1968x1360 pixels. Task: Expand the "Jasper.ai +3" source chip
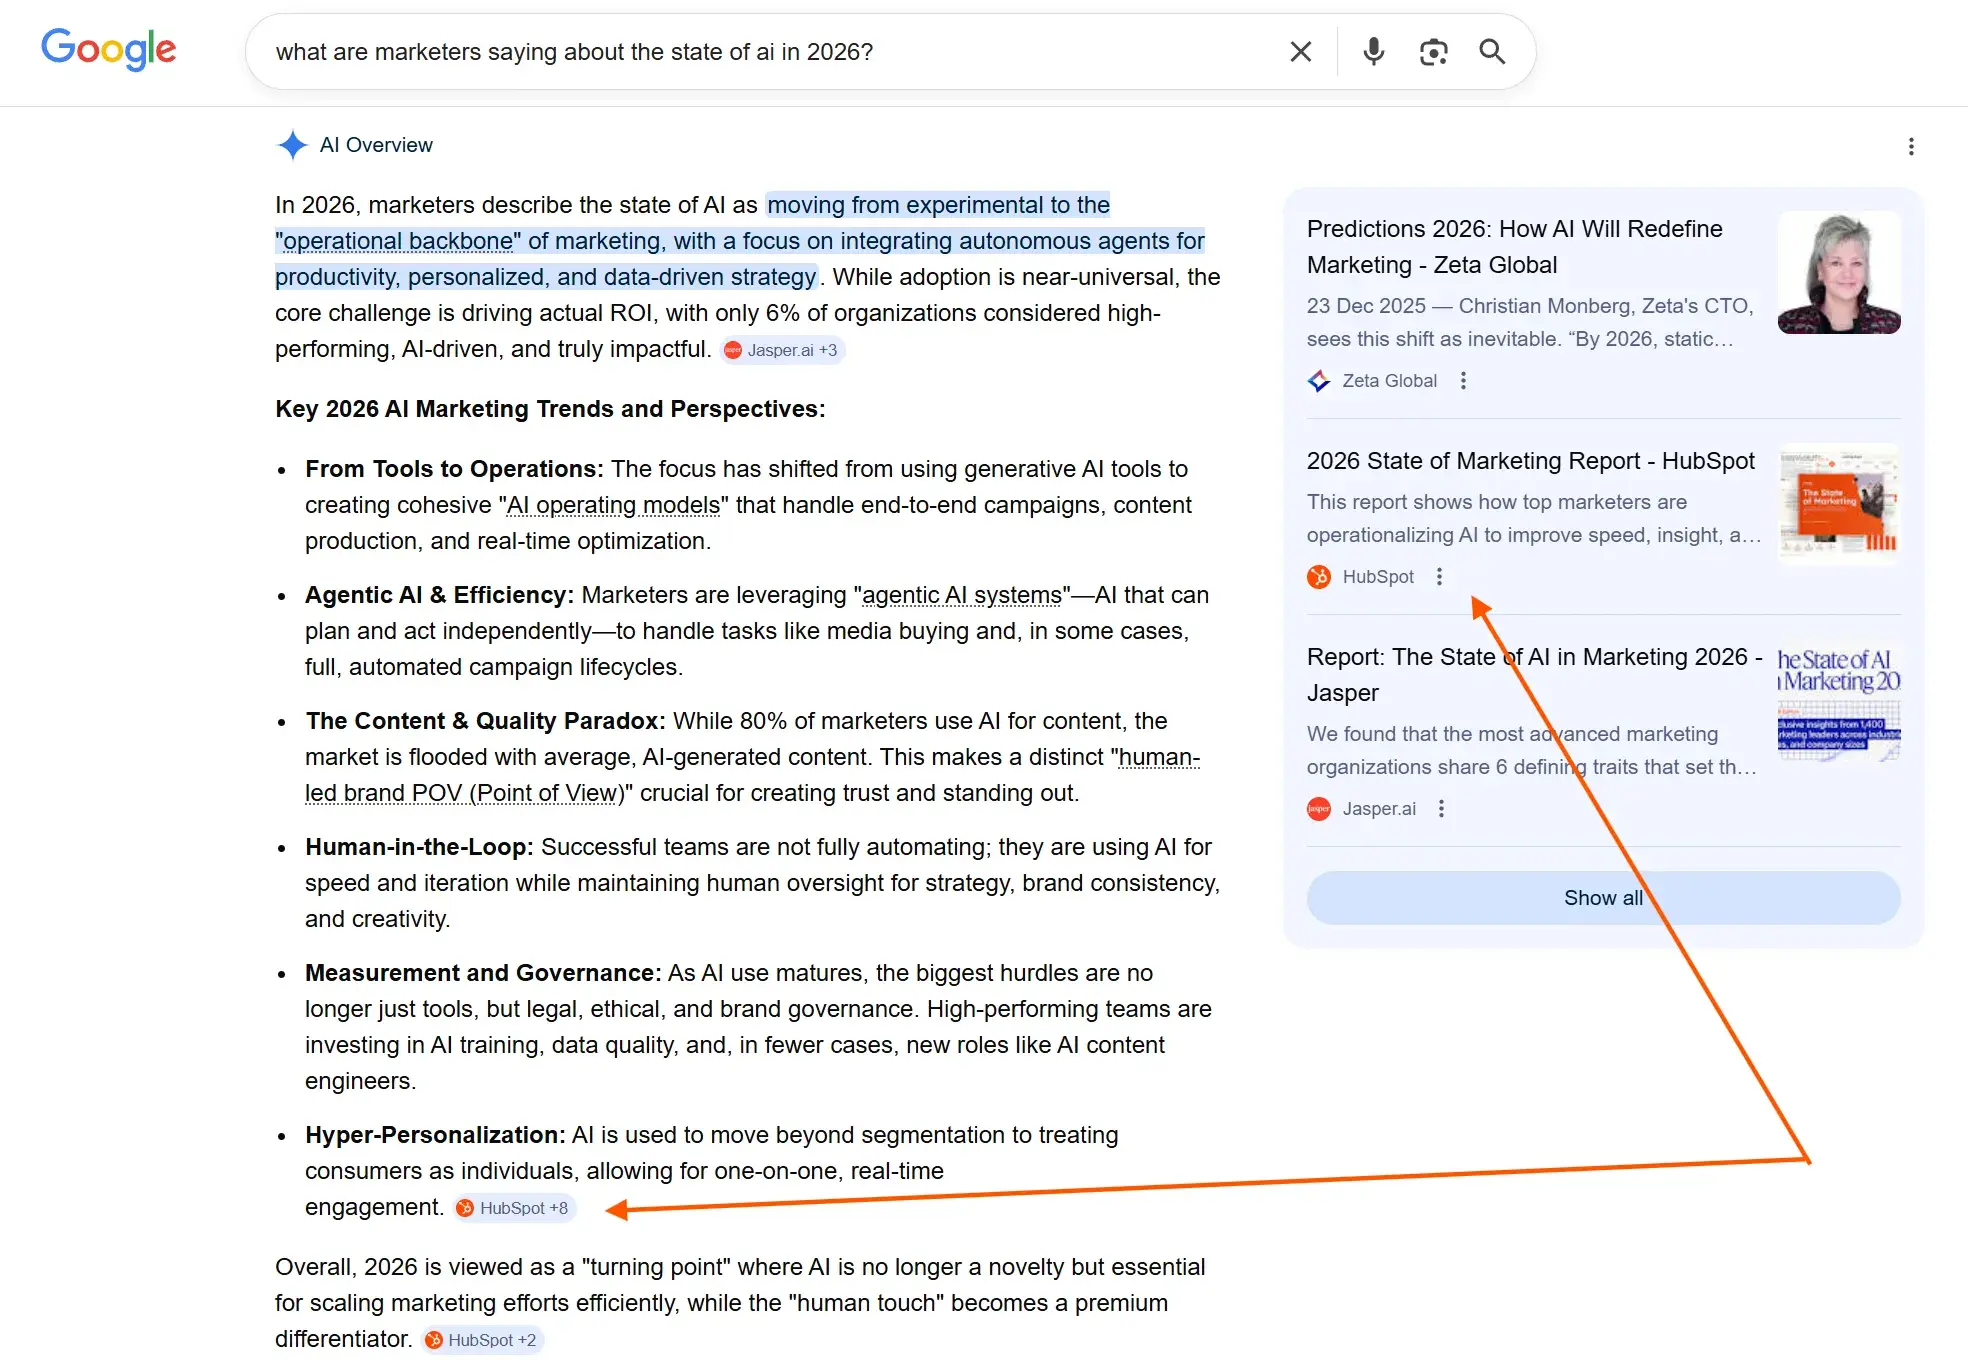(782, 350)
